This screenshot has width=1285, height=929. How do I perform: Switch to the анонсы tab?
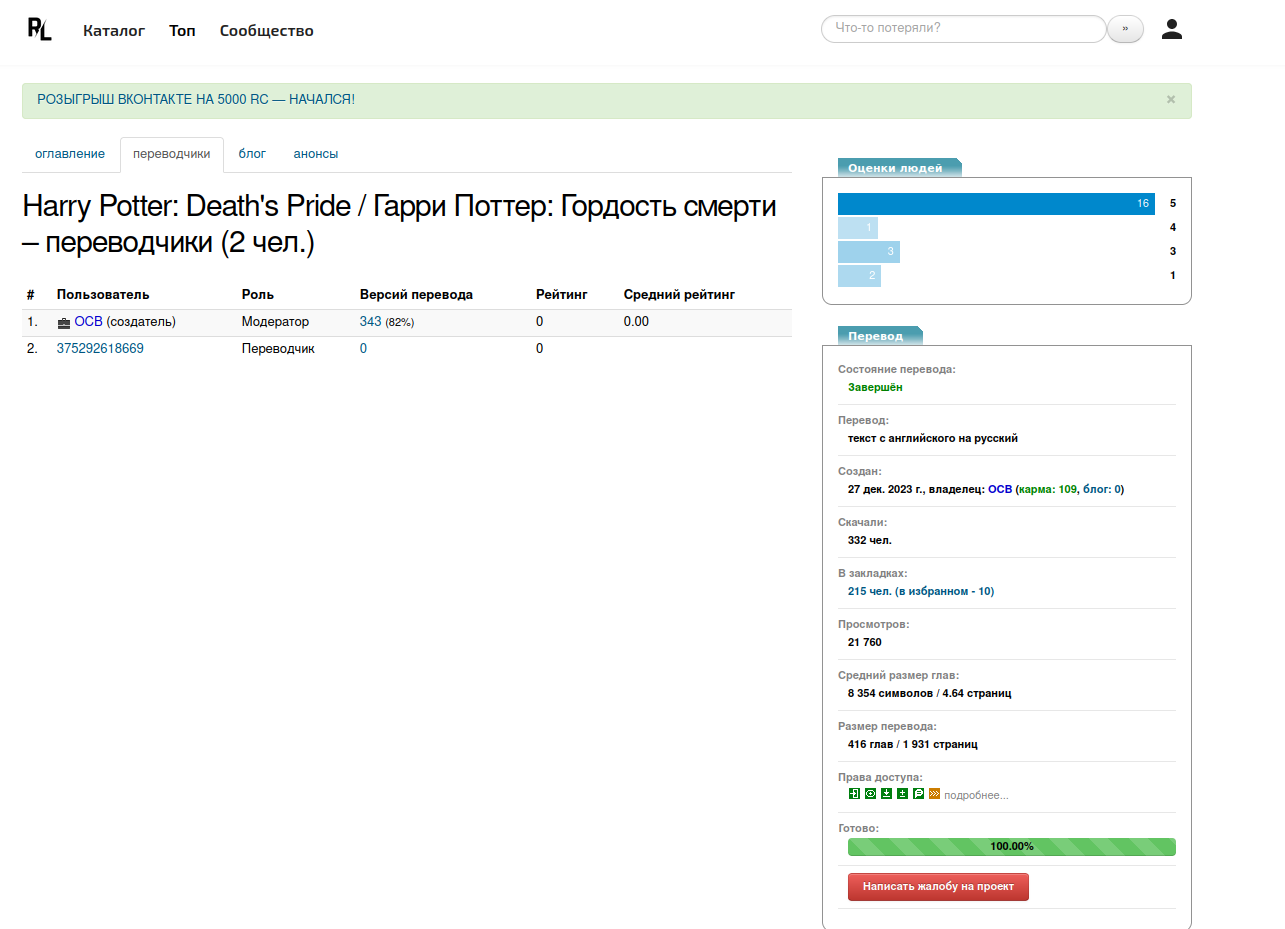pyautogui.click(x=315, y=154)
